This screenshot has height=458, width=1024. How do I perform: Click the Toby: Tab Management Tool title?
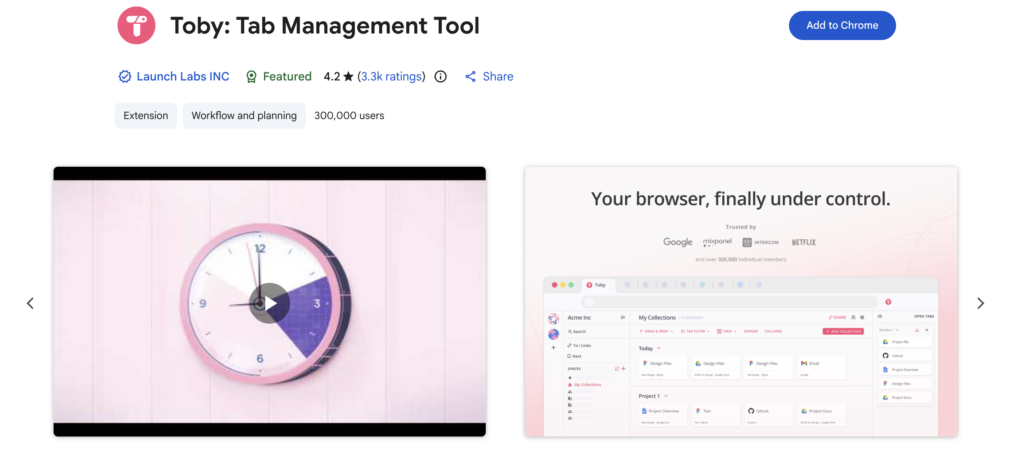(325, 25)
